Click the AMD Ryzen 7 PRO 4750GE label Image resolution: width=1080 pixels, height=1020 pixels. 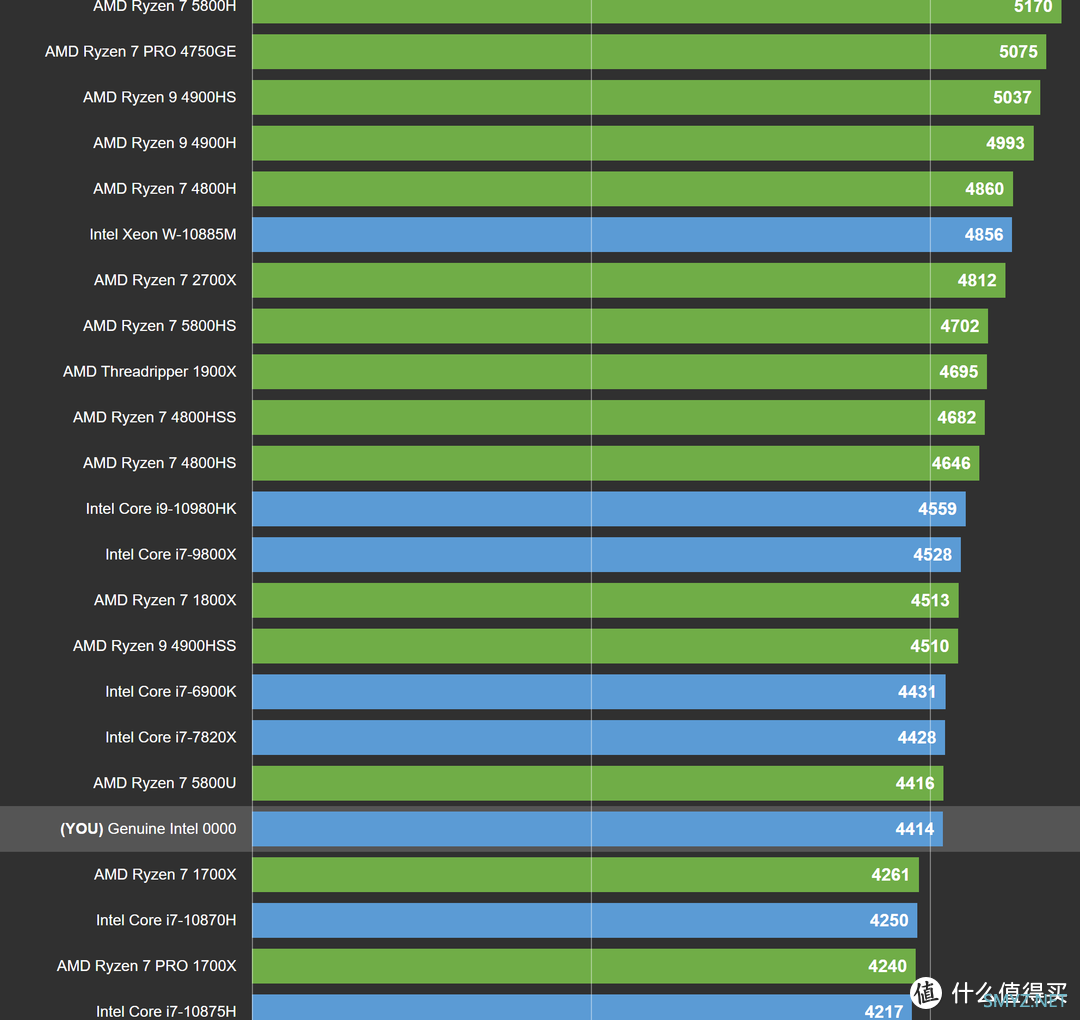[141, 52]
